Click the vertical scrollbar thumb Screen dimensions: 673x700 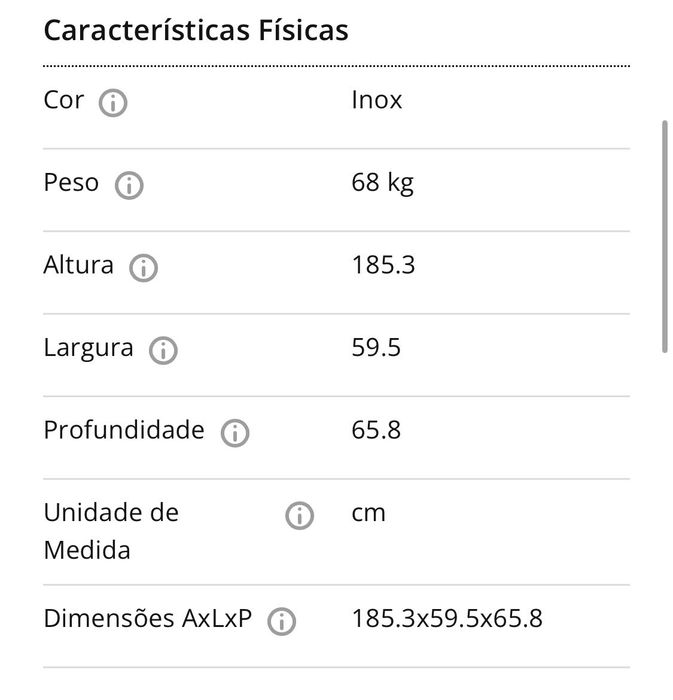[x=665, y=235]
